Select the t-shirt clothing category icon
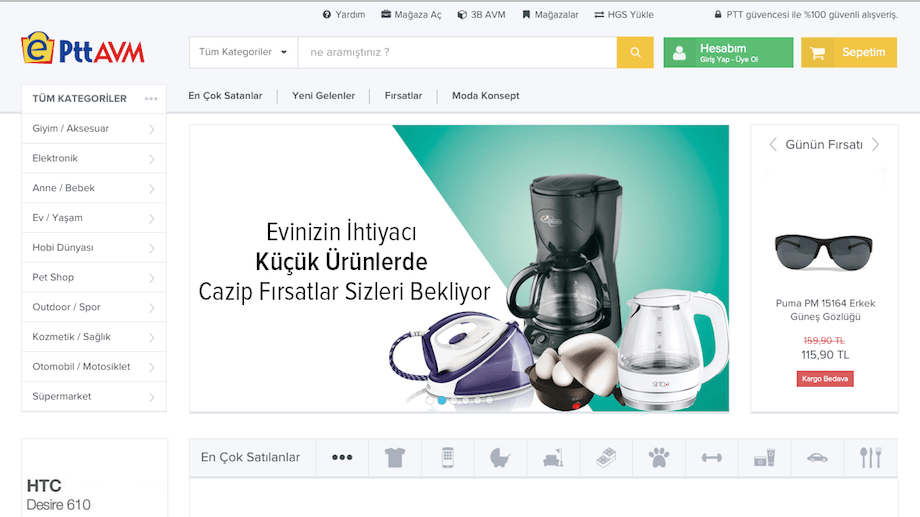920x517 pixels. pyautogui.click(x=395, y=457)
